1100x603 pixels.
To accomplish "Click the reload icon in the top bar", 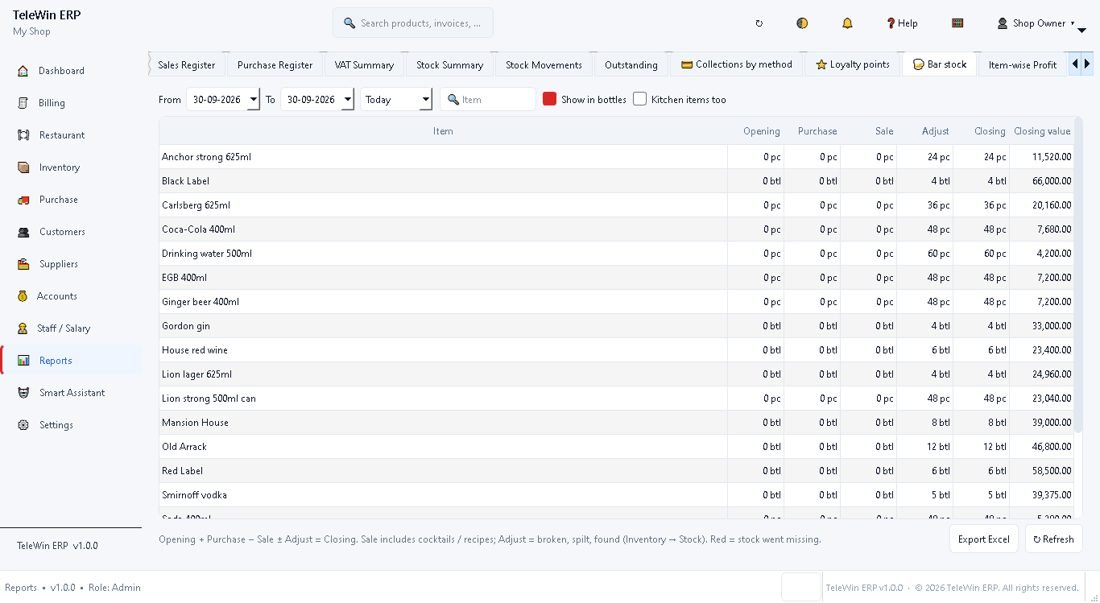I will (x=759, y=23).
